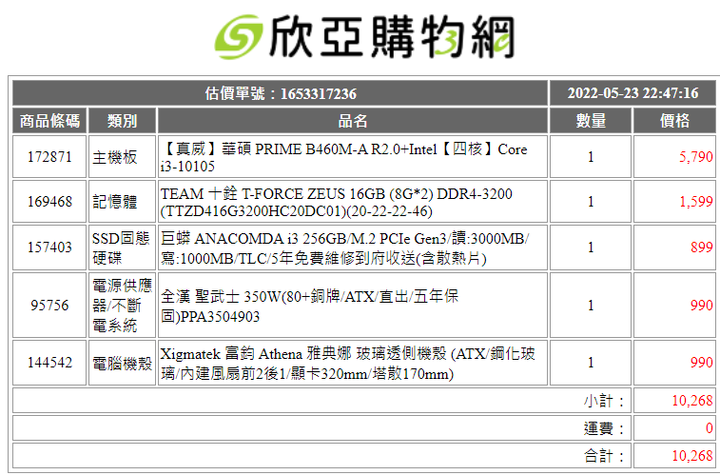Click the quantity 1 in the memory row

tap(591, 201)
